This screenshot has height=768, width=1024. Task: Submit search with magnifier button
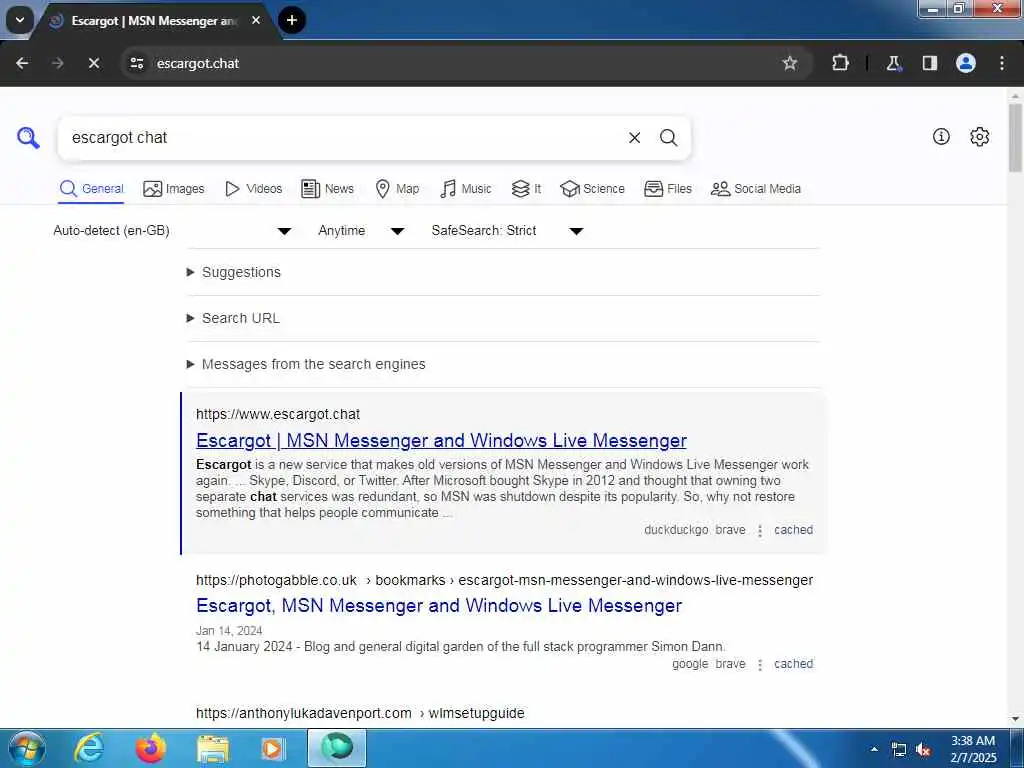click(x=668, y=138)
